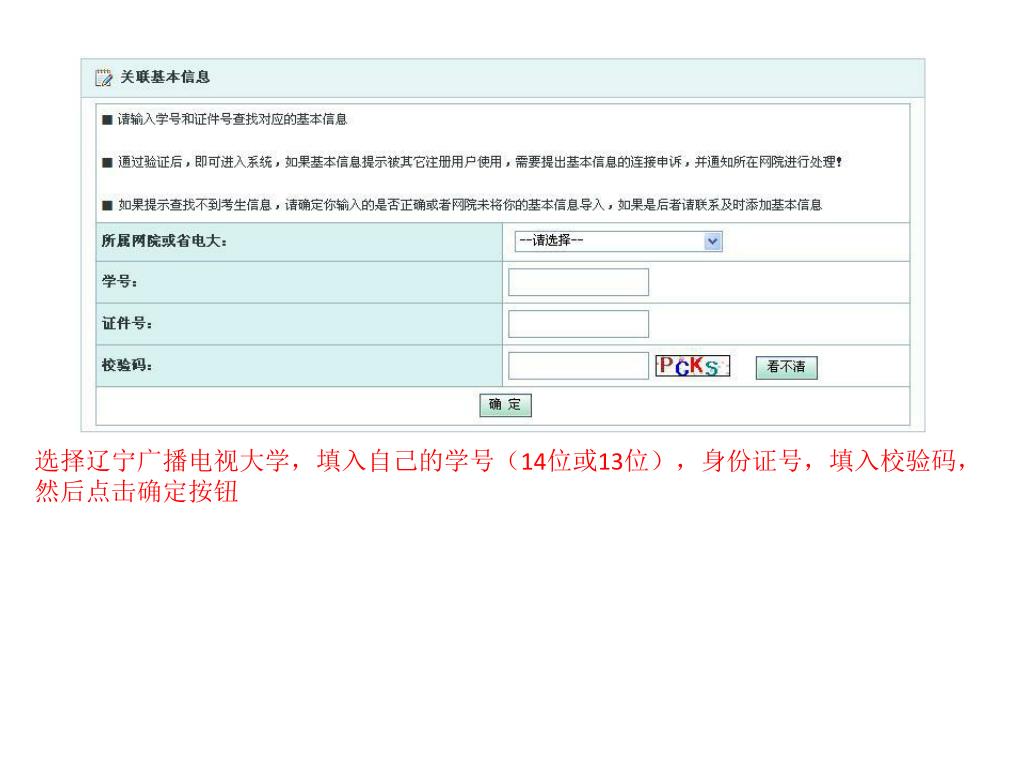The height and width of the screenshot is (768, 1024).
Task: Click the 校验码 label
Action: tap(127, 365)
